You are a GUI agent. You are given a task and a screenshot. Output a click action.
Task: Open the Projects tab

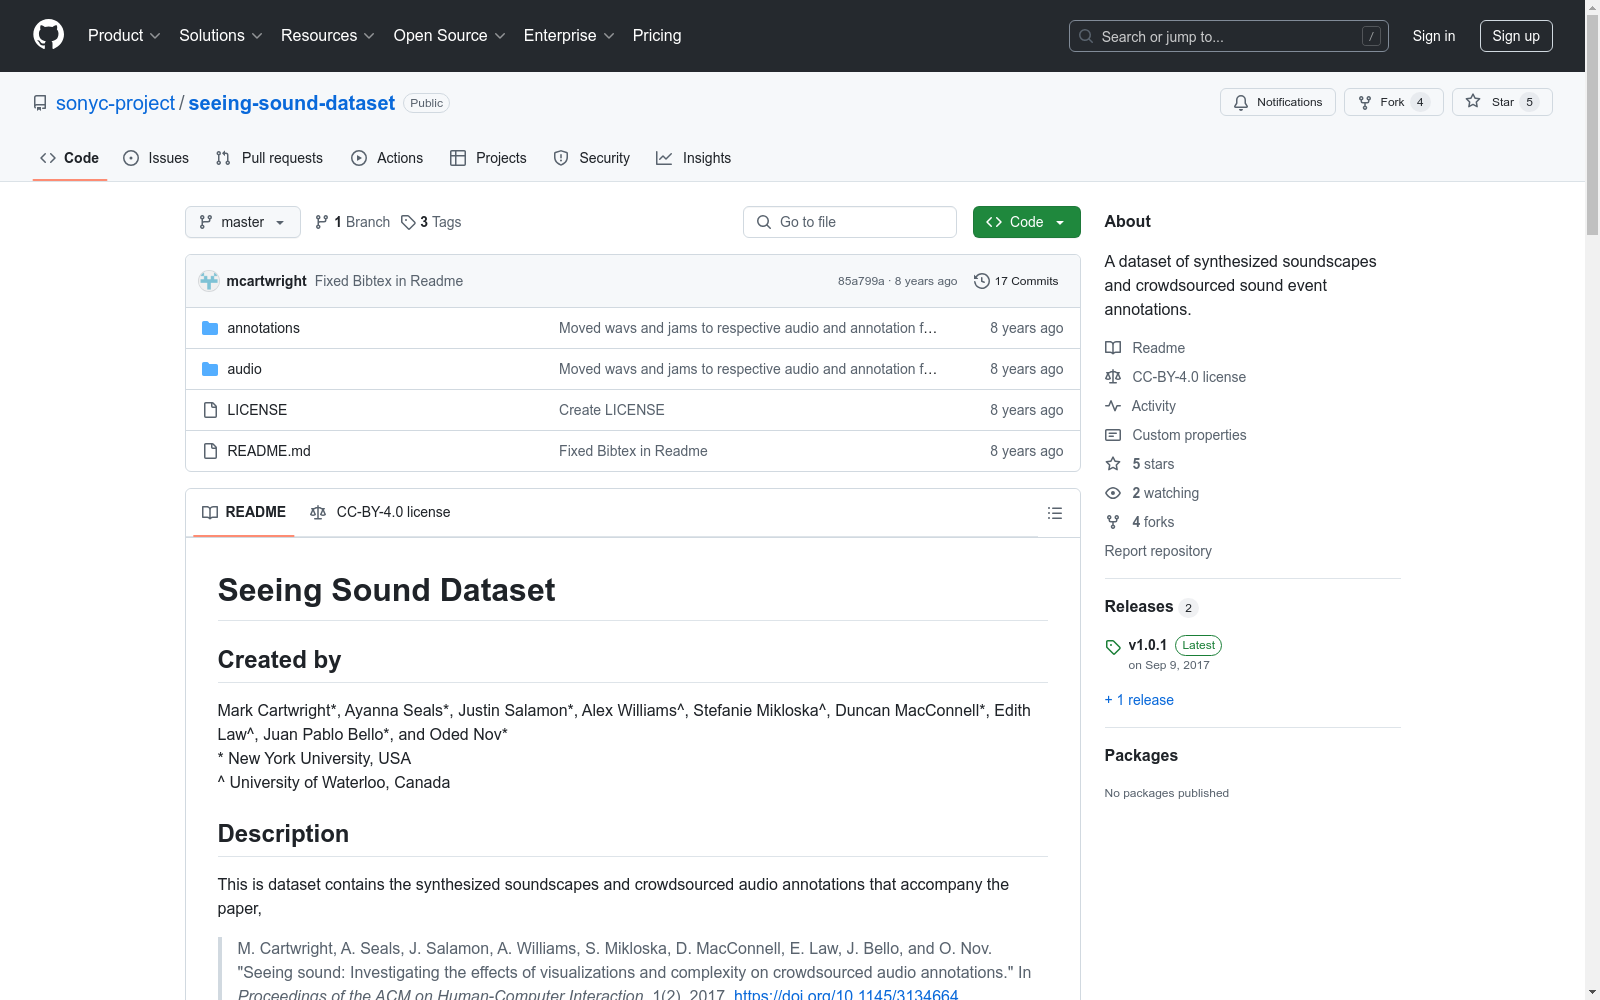[488, 158]
